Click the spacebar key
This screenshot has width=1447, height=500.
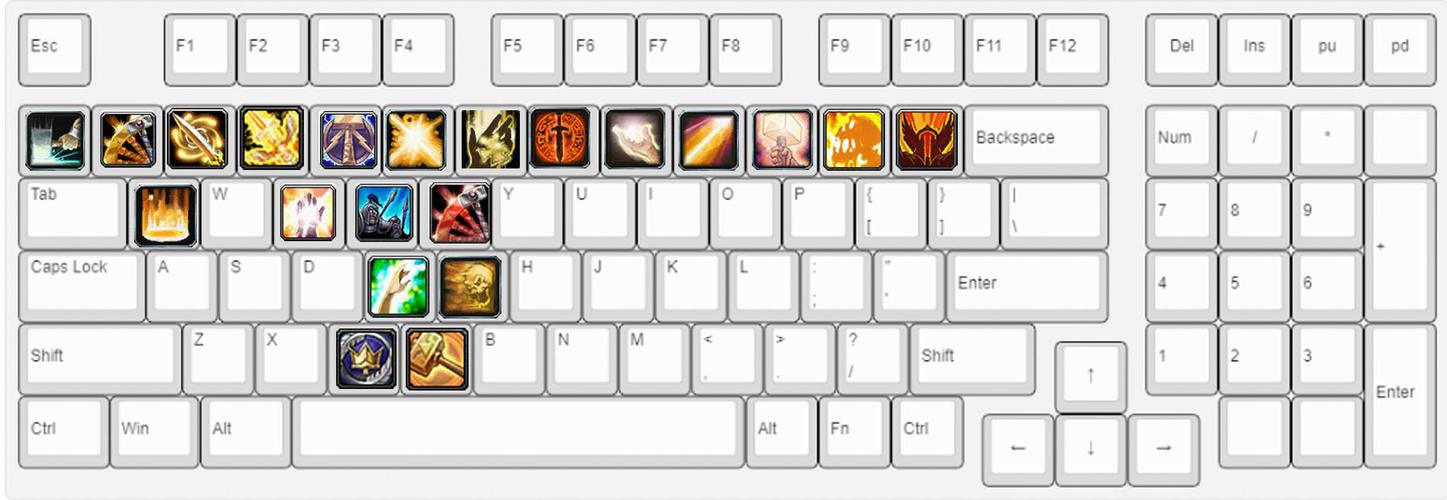tap(518, 431)
